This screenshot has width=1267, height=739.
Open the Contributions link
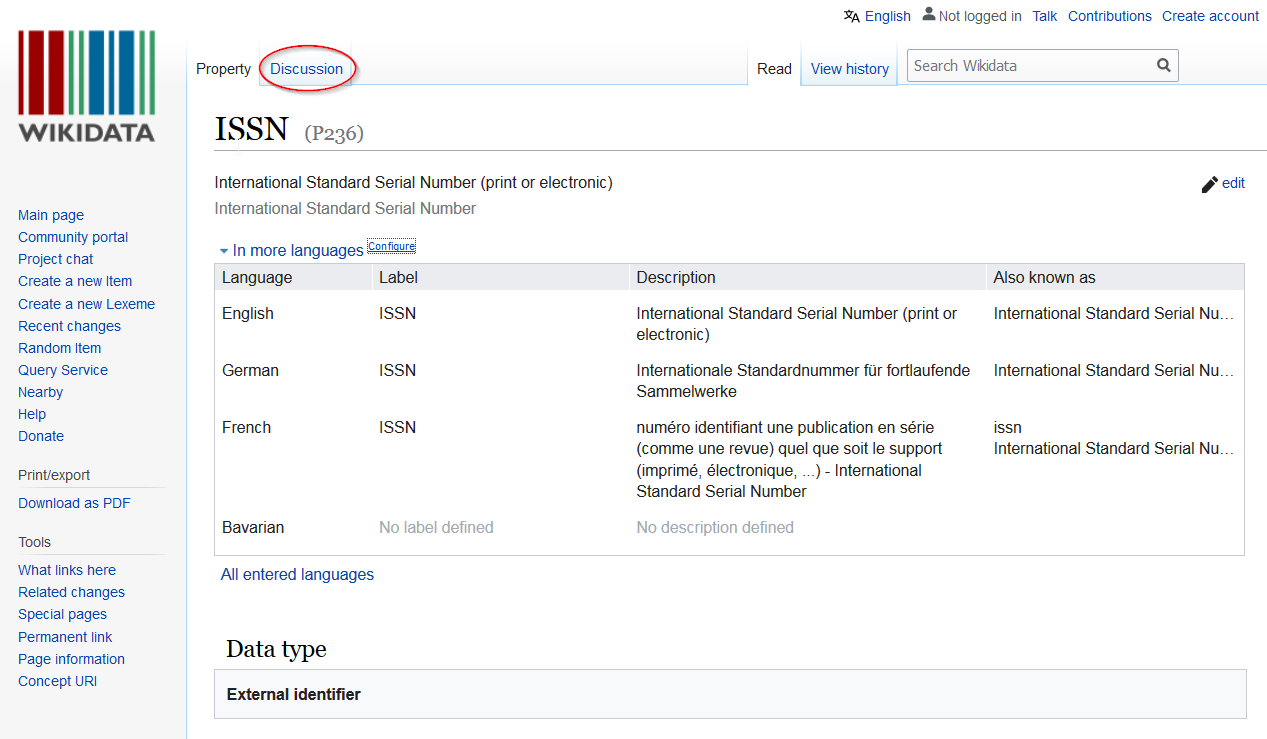point(1110,16)
